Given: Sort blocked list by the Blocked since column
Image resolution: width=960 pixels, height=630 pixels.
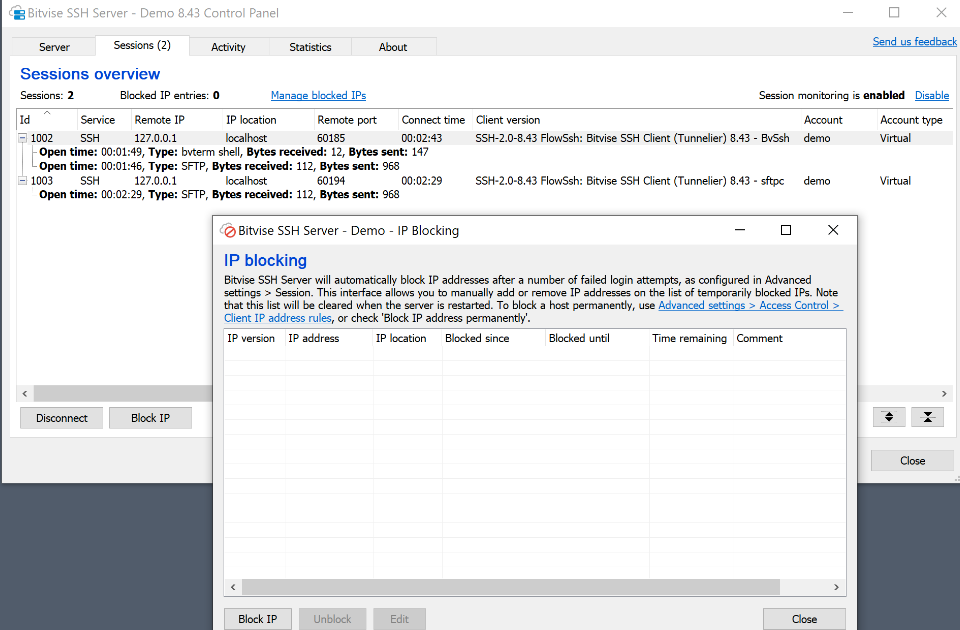Looking at the screenshot, I should [493, 339].
